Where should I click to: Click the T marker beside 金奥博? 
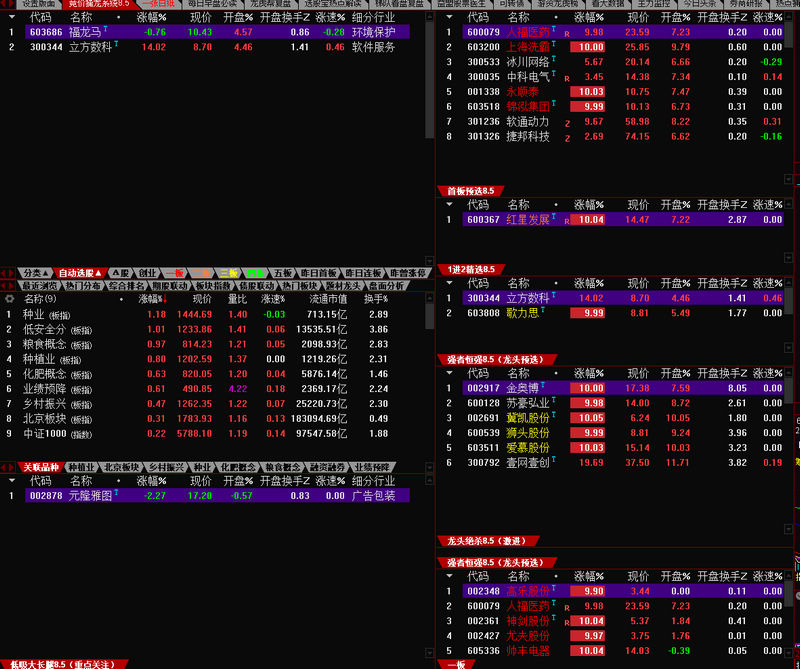[x=543, y=384]
